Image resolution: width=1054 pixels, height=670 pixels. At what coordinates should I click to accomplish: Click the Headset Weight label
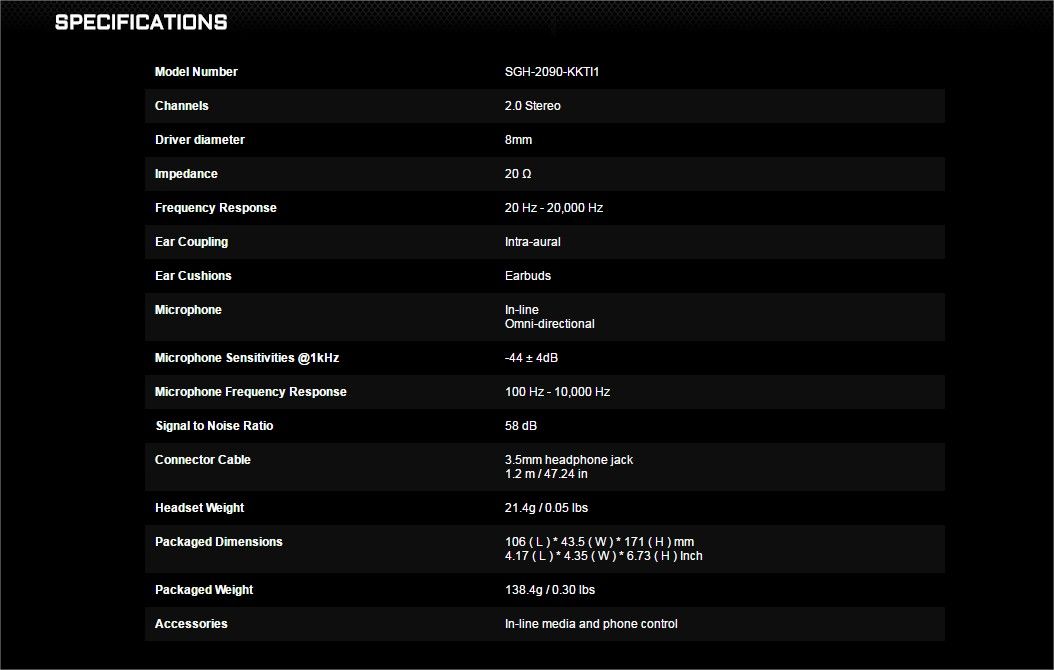click(x=199, y=508)
